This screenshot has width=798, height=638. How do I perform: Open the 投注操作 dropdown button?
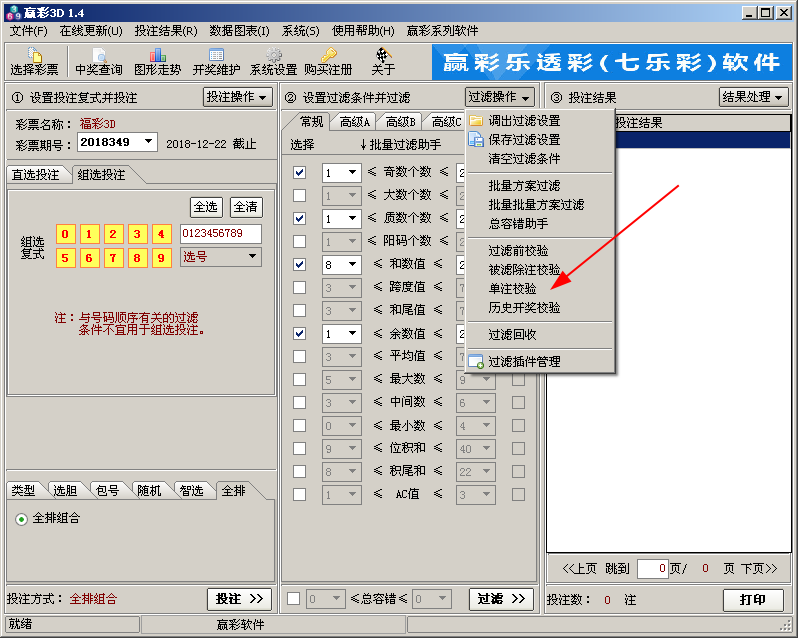[x=238, y=97]
